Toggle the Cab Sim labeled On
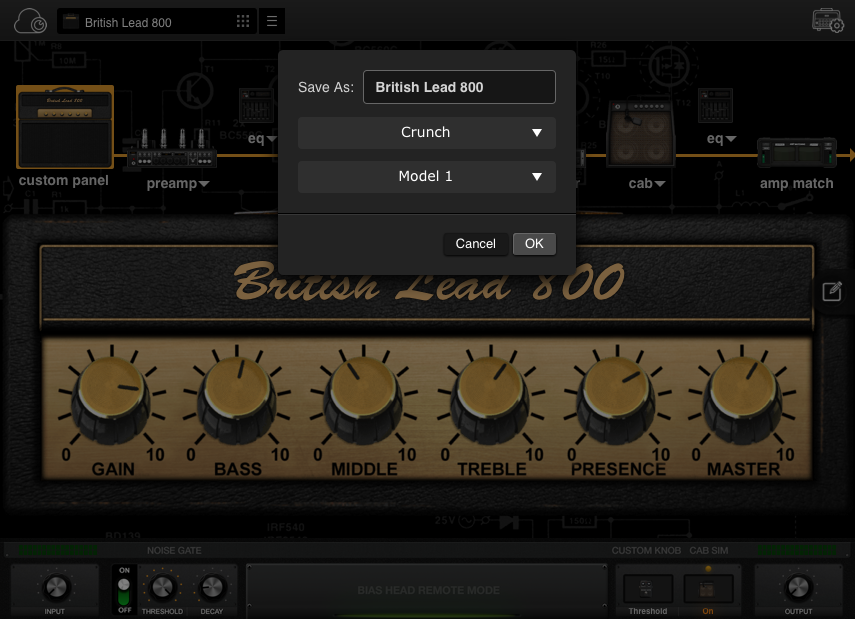 [709, 588]
